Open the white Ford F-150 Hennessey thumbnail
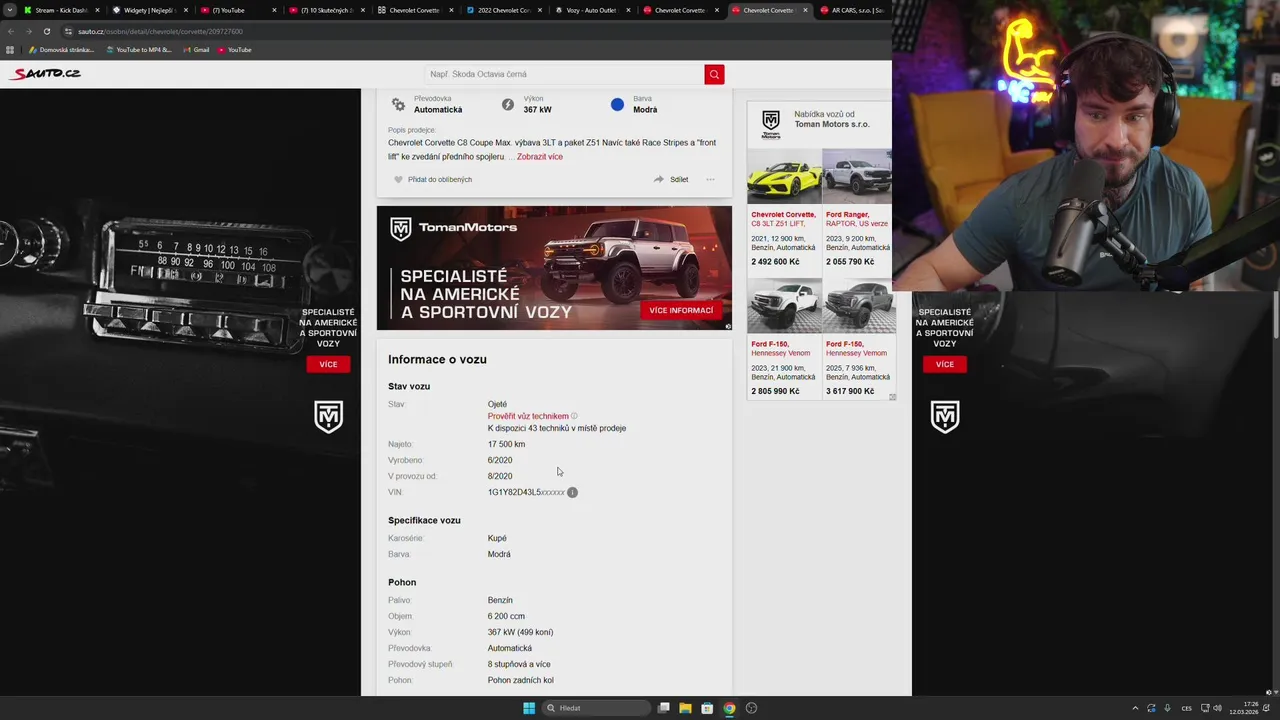1280x720 pixels. 784,305
